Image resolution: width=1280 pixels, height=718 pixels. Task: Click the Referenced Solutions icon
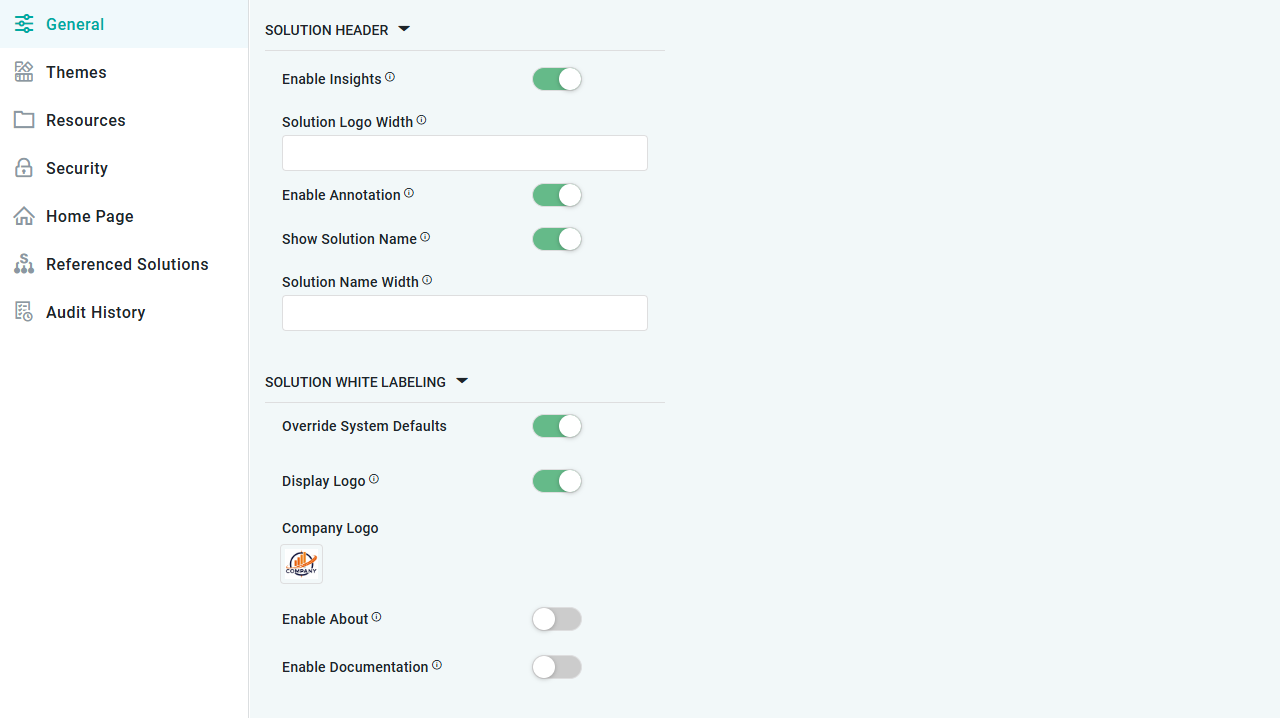(x=24, y=264)
